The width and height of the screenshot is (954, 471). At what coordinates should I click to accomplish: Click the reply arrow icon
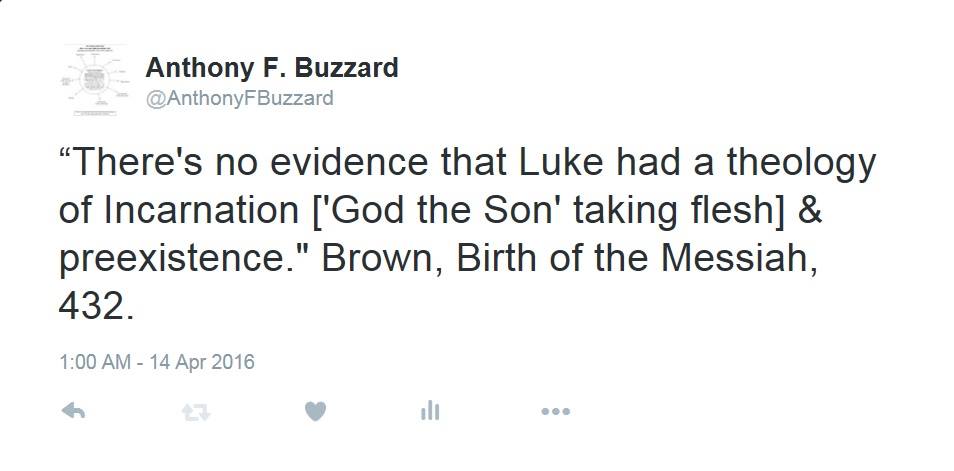point(72,410)
